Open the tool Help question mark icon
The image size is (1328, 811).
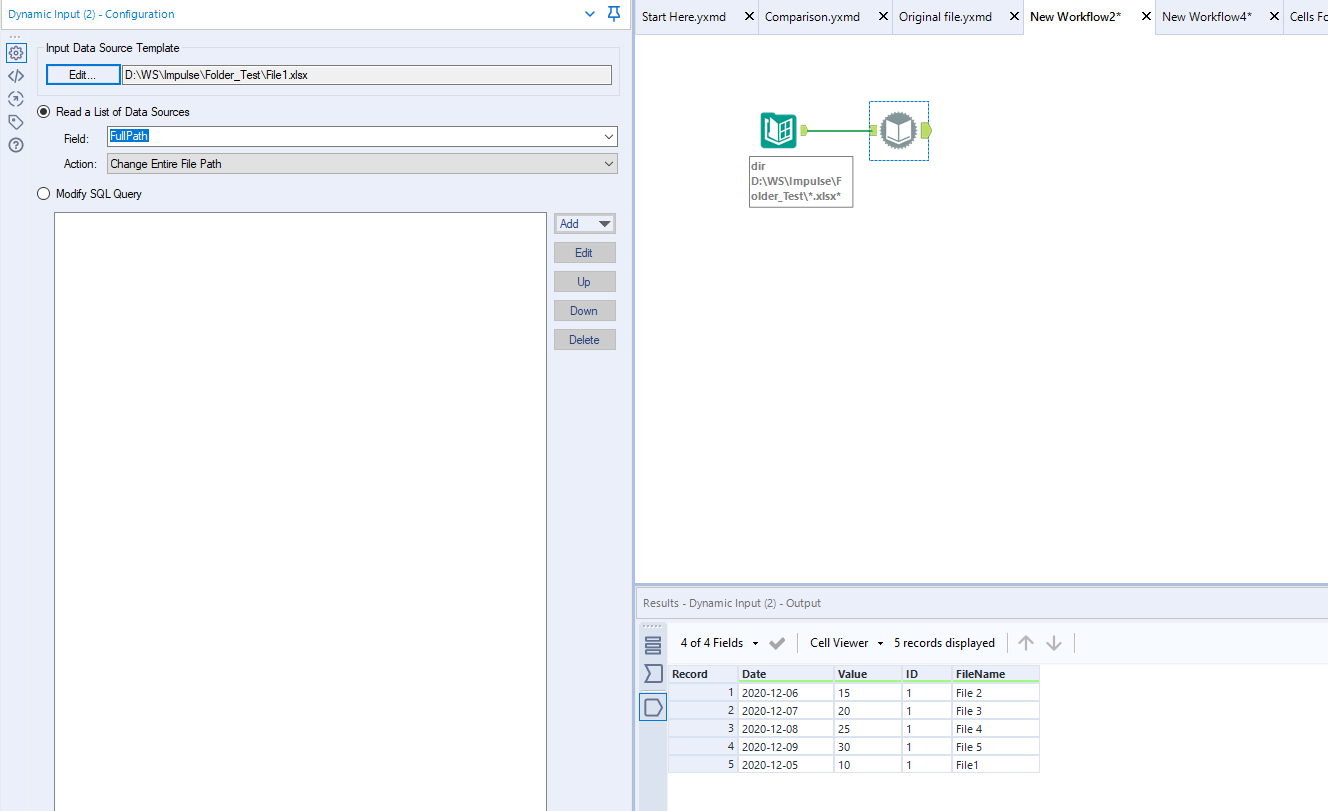pyautogui.click(x=16, y=145)
